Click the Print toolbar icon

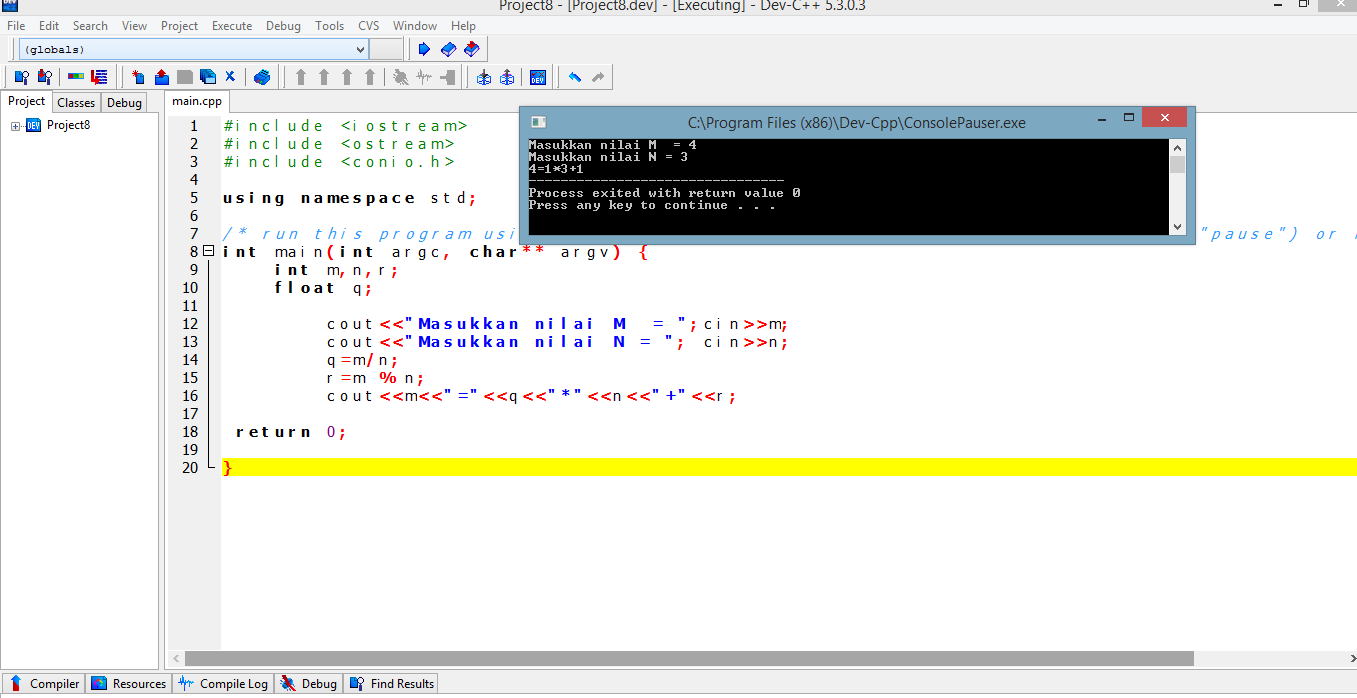pos(262,77)
